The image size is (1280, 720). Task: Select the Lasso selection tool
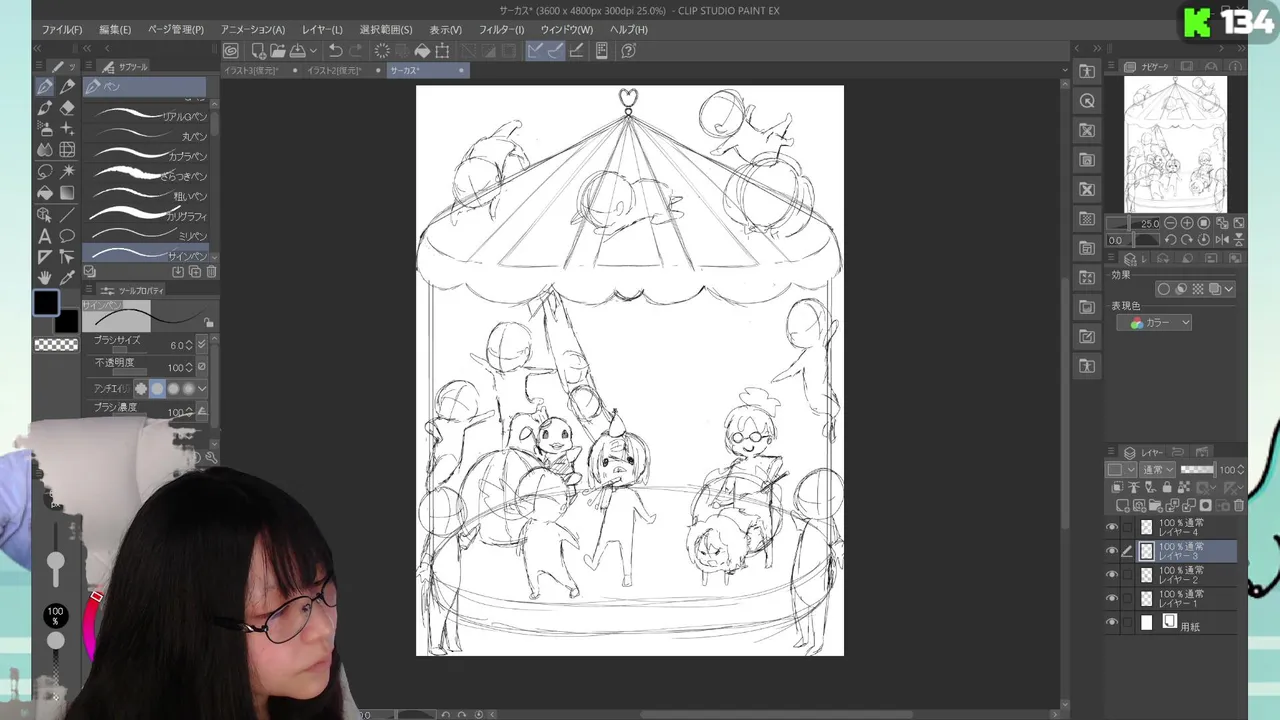(x=45, y=172)
